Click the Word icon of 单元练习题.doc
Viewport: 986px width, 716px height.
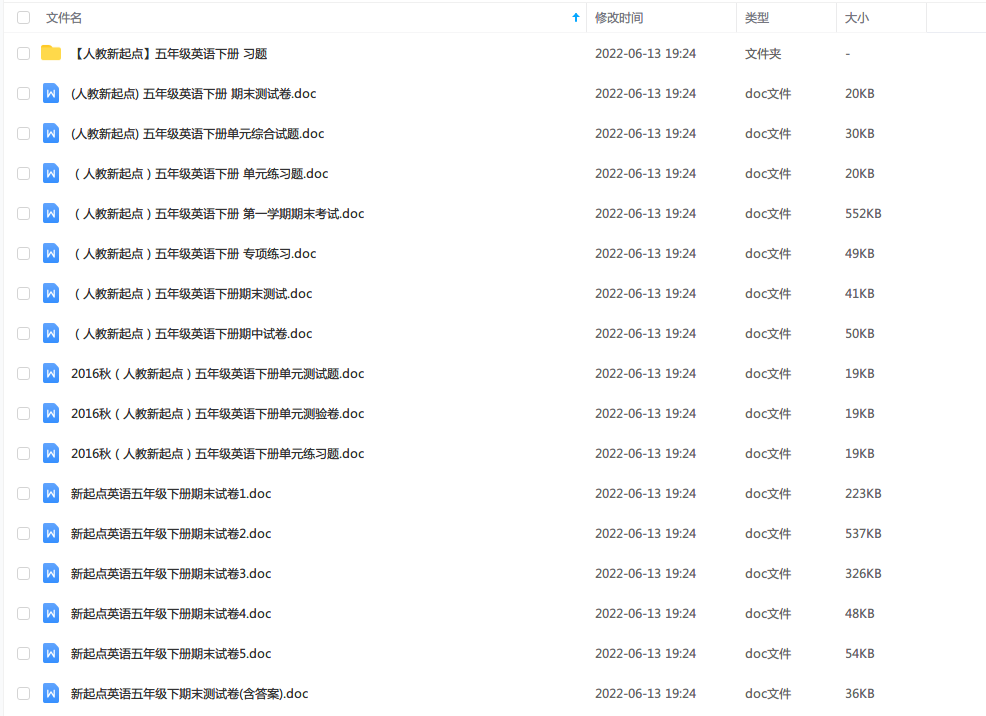coord(51,173)
